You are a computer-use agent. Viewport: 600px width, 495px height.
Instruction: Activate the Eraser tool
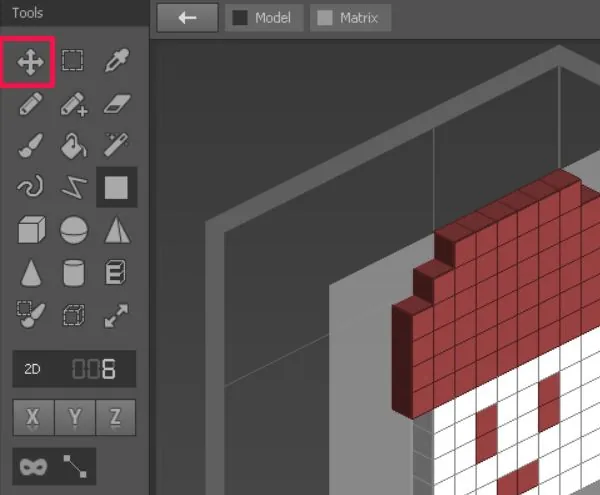(x=117, y=104)
